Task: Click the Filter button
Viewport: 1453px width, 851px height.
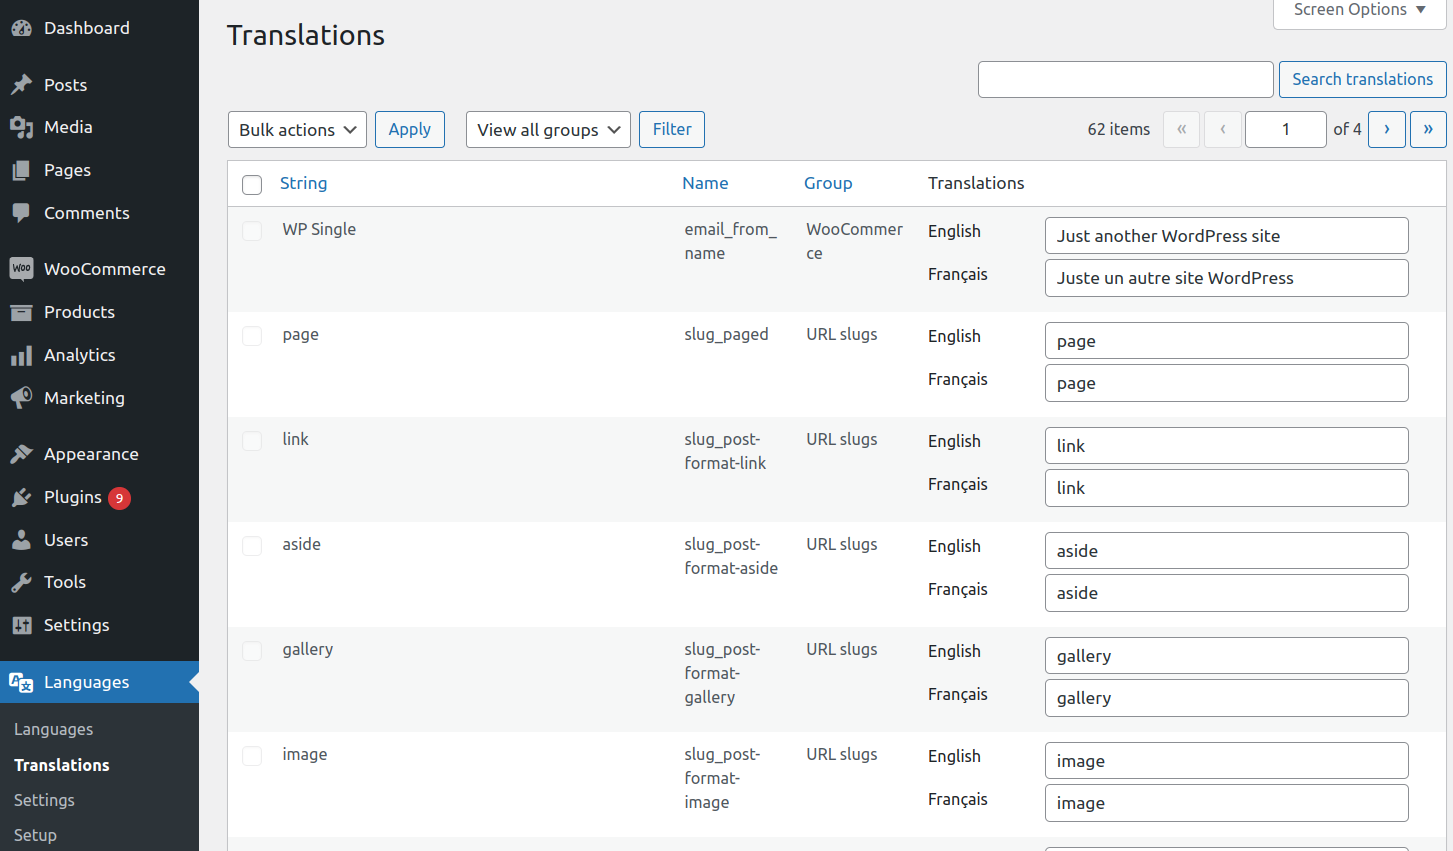Action: pos(672,129)
